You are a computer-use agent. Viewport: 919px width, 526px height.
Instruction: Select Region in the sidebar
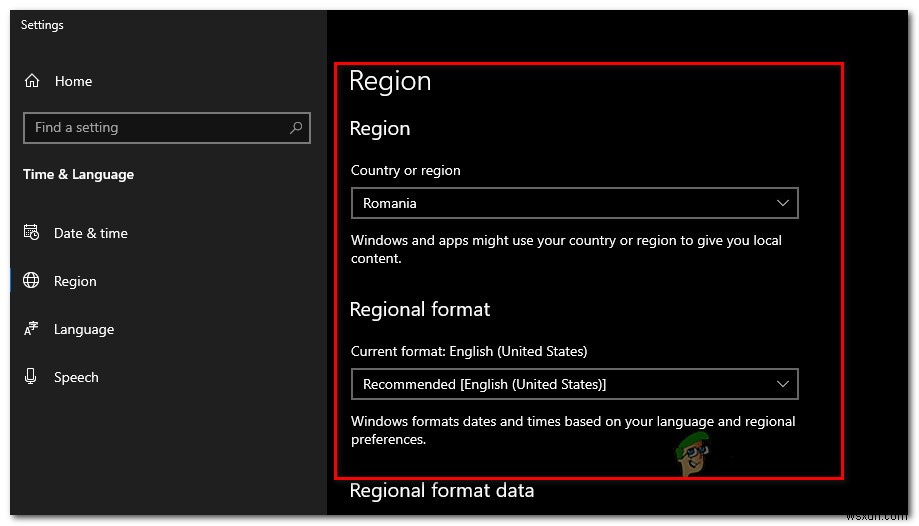(x=75, y=281)
